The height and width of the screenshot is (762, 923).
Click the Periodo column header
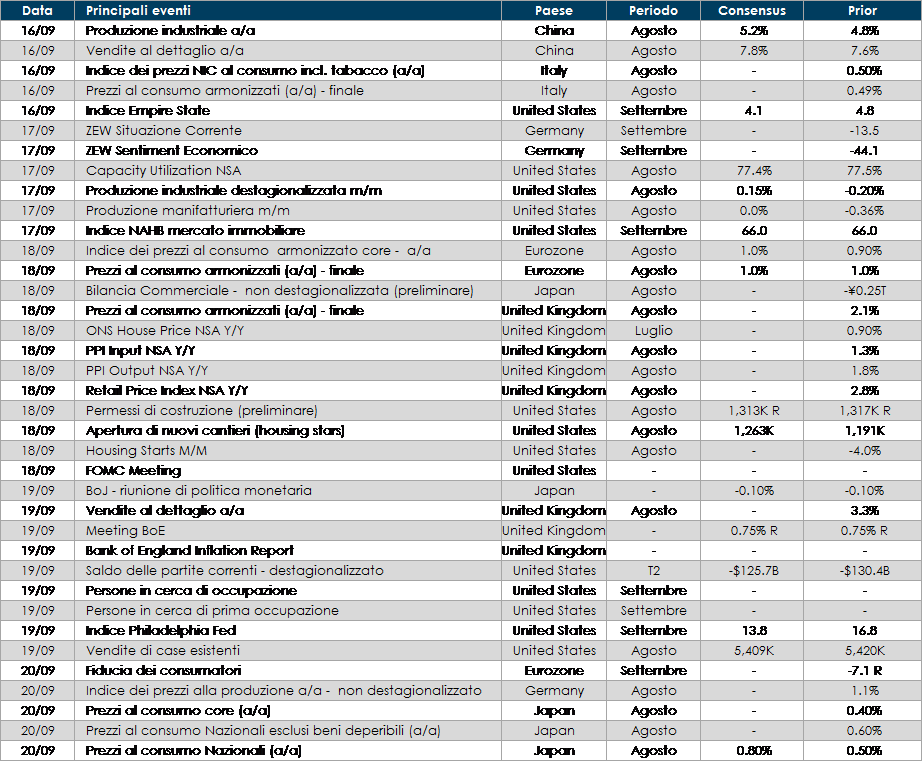pyautogui.click(x=653, y=11)
